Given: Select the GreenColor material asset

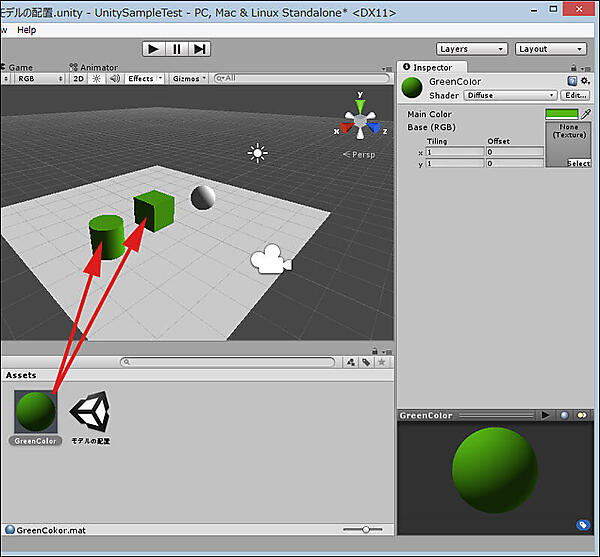Looking at the screenshot, I should 37,412.
